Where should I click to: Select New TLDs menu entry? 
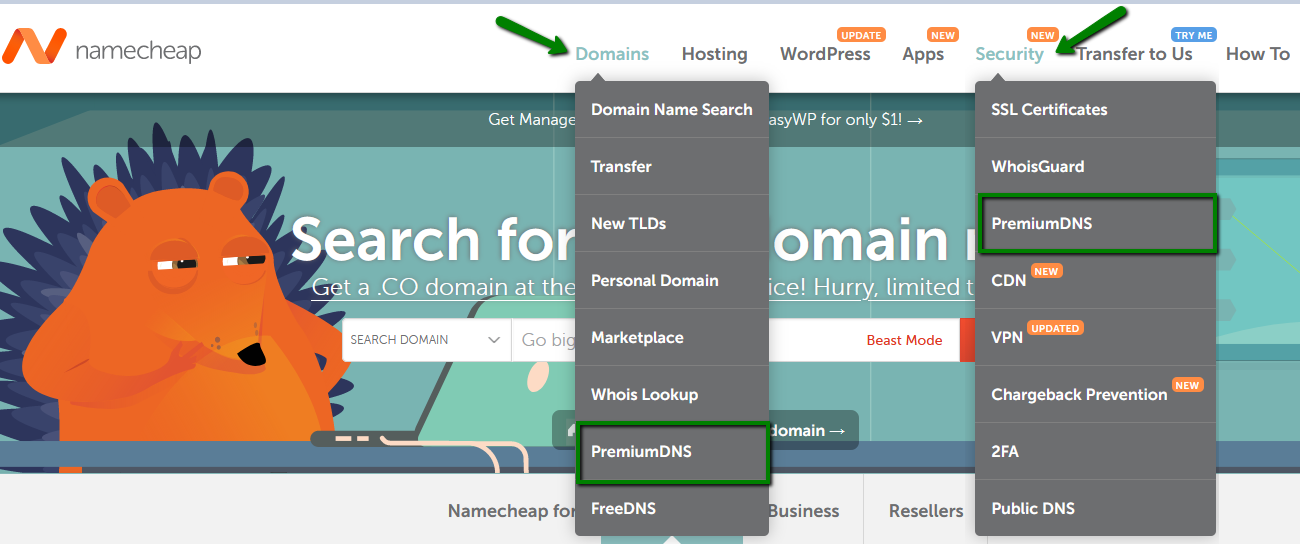672,223
